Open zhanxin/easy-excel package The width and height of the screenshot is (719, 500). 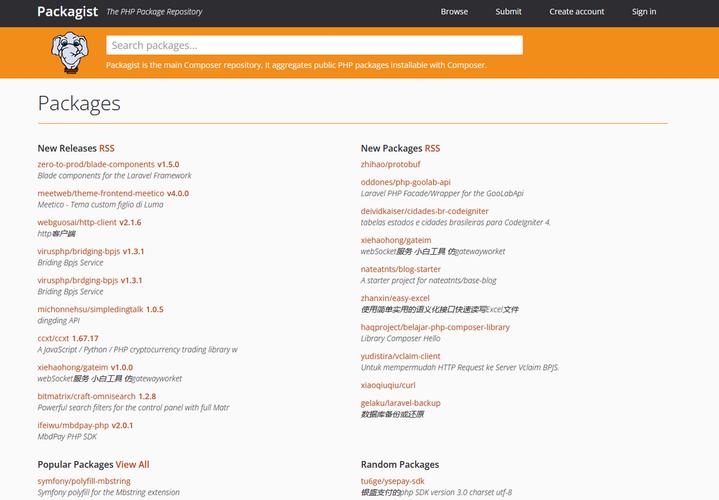pyautogui.click(x=395, y=298)
